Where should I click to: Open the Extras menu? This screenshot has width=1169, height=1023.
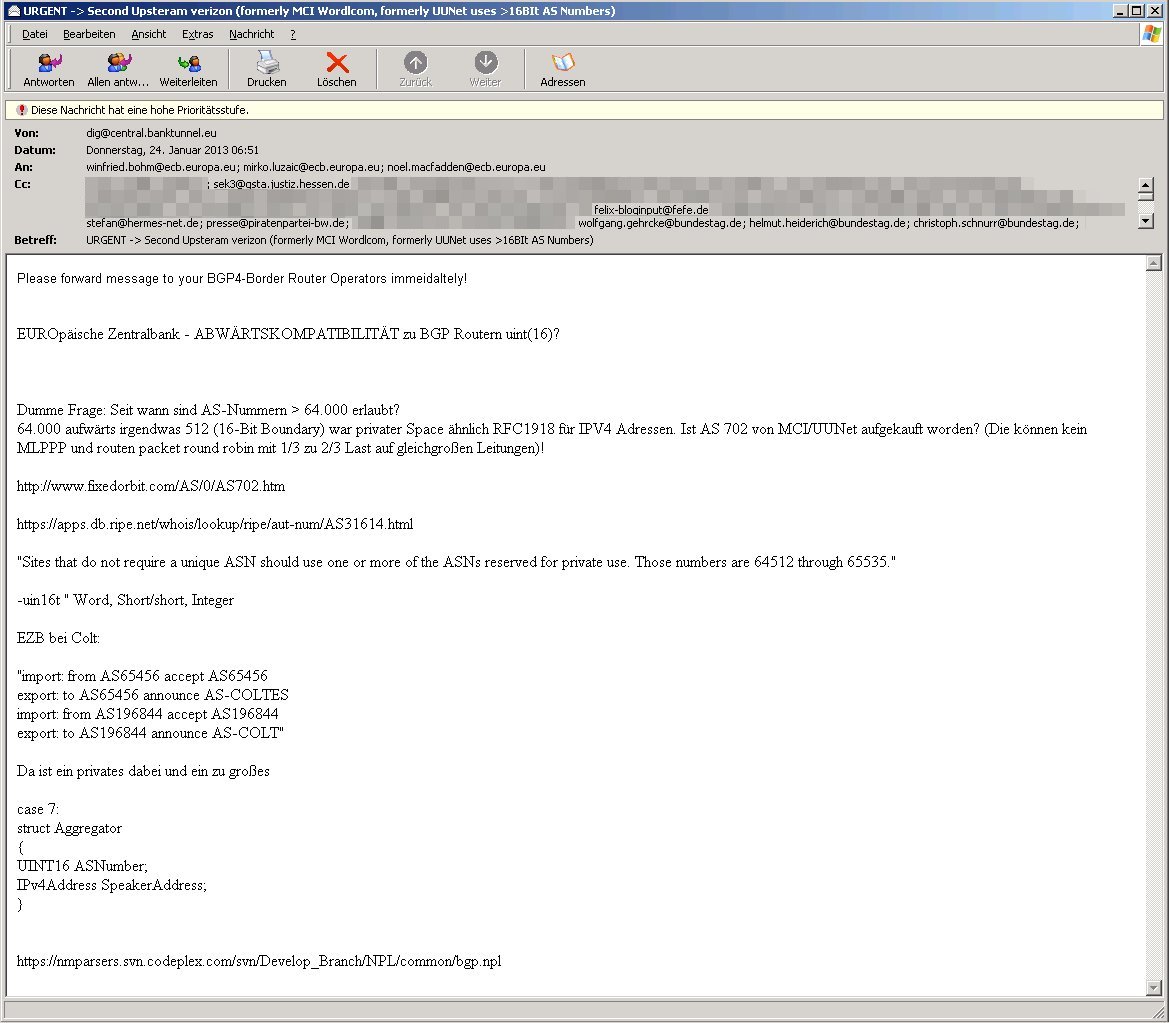(x=198, y=34)
